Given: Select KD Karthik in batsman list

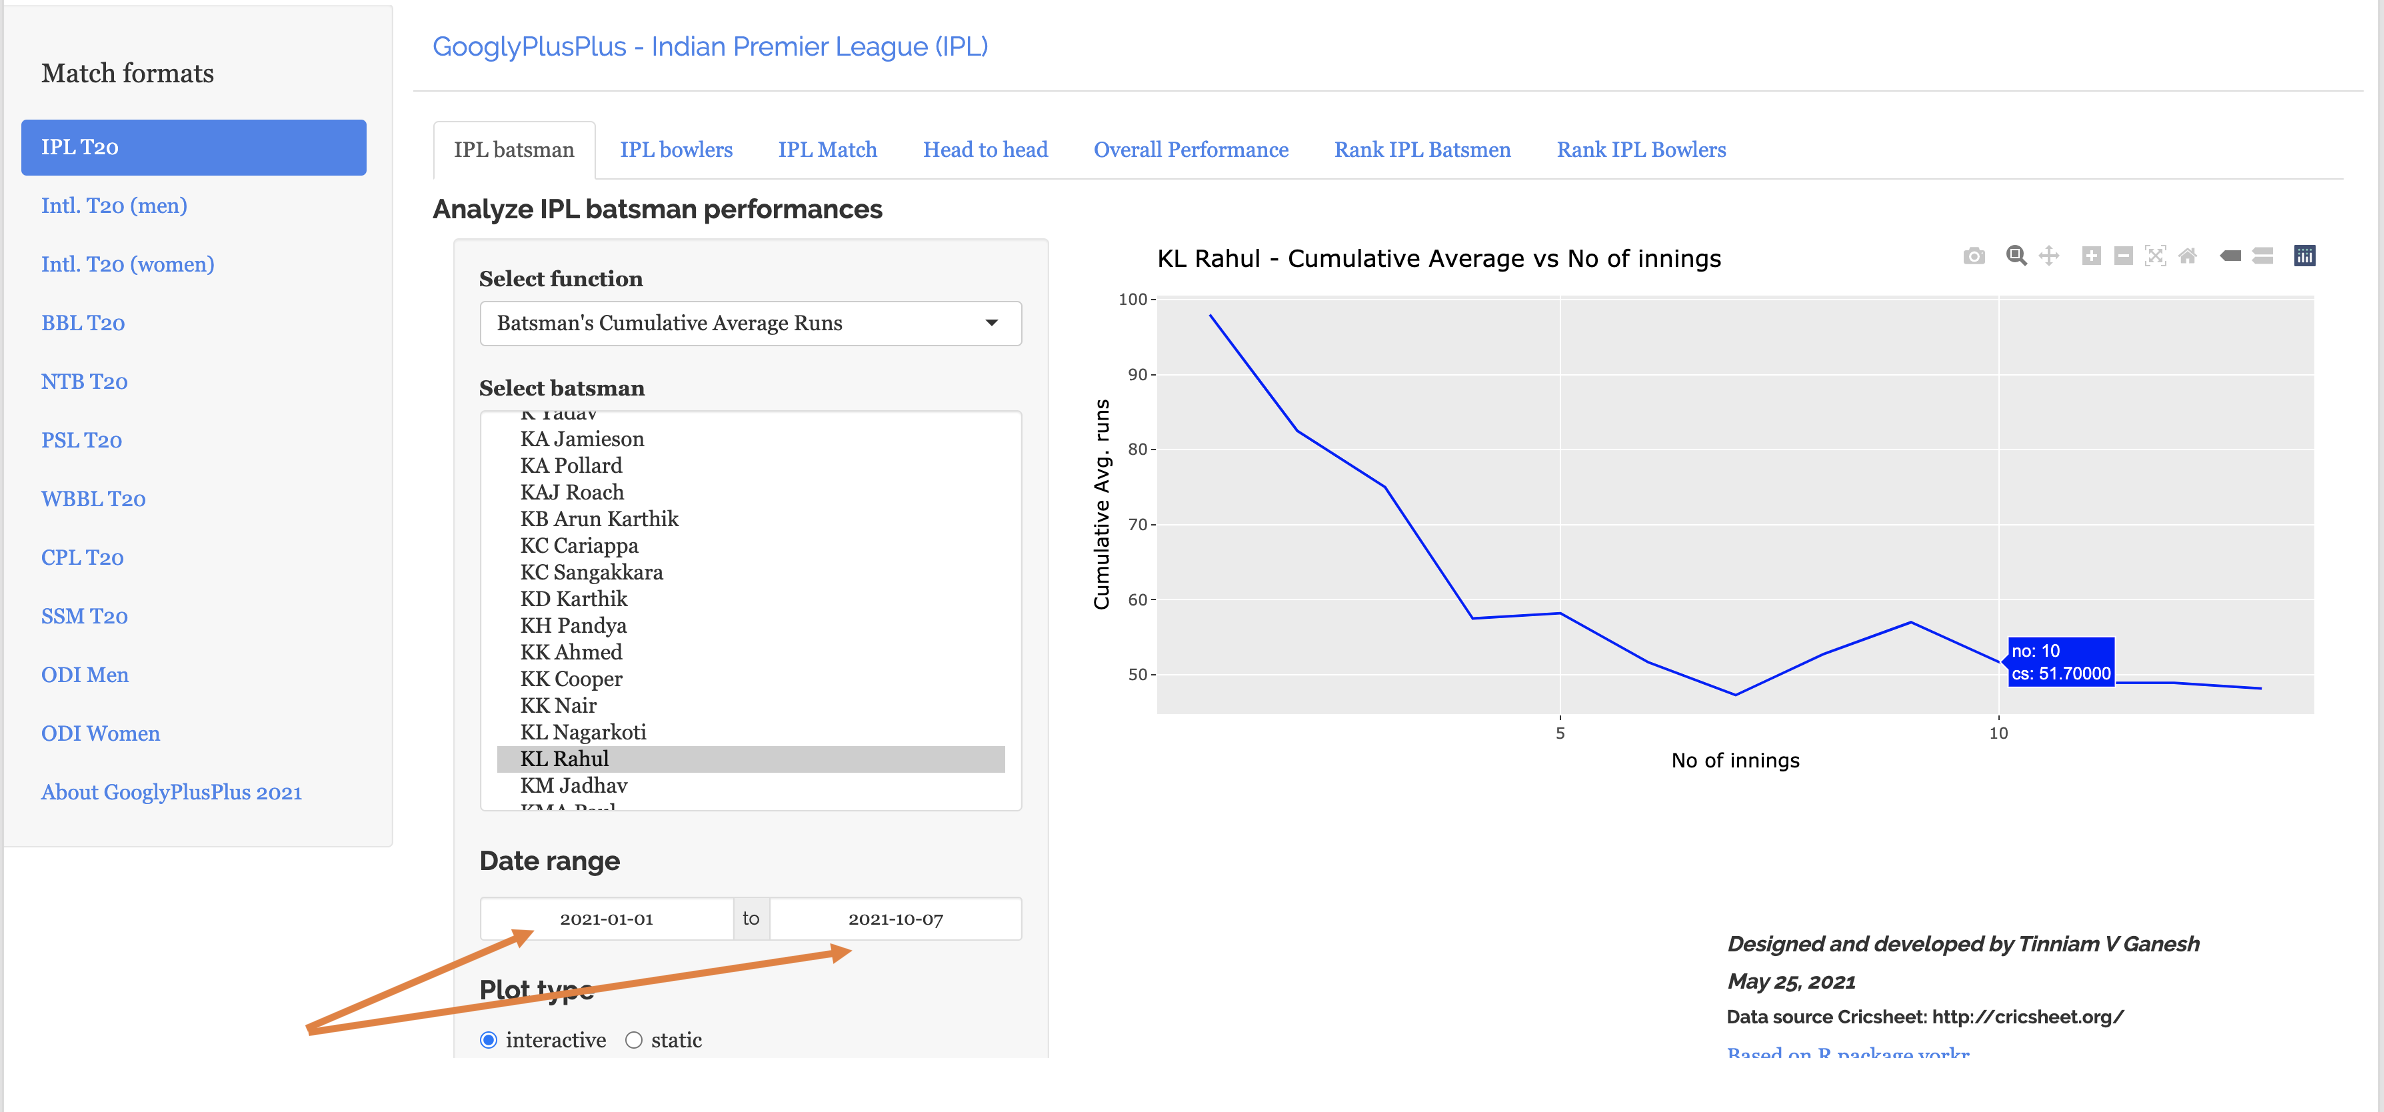Looking at the screenshot, I should pyautogui.click(x=574, y=599).
